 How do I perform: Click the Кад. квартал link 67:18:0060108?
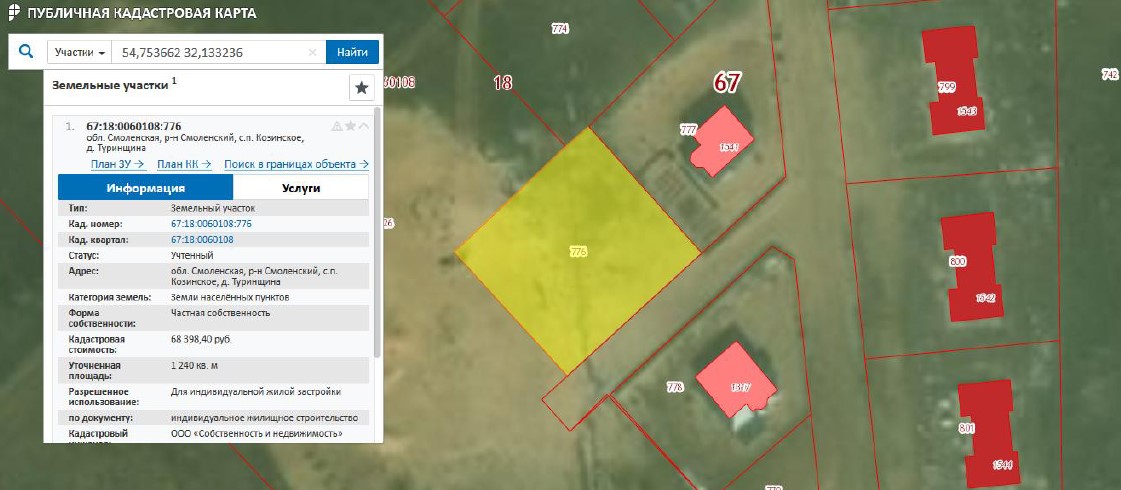(x=202, y=240)
